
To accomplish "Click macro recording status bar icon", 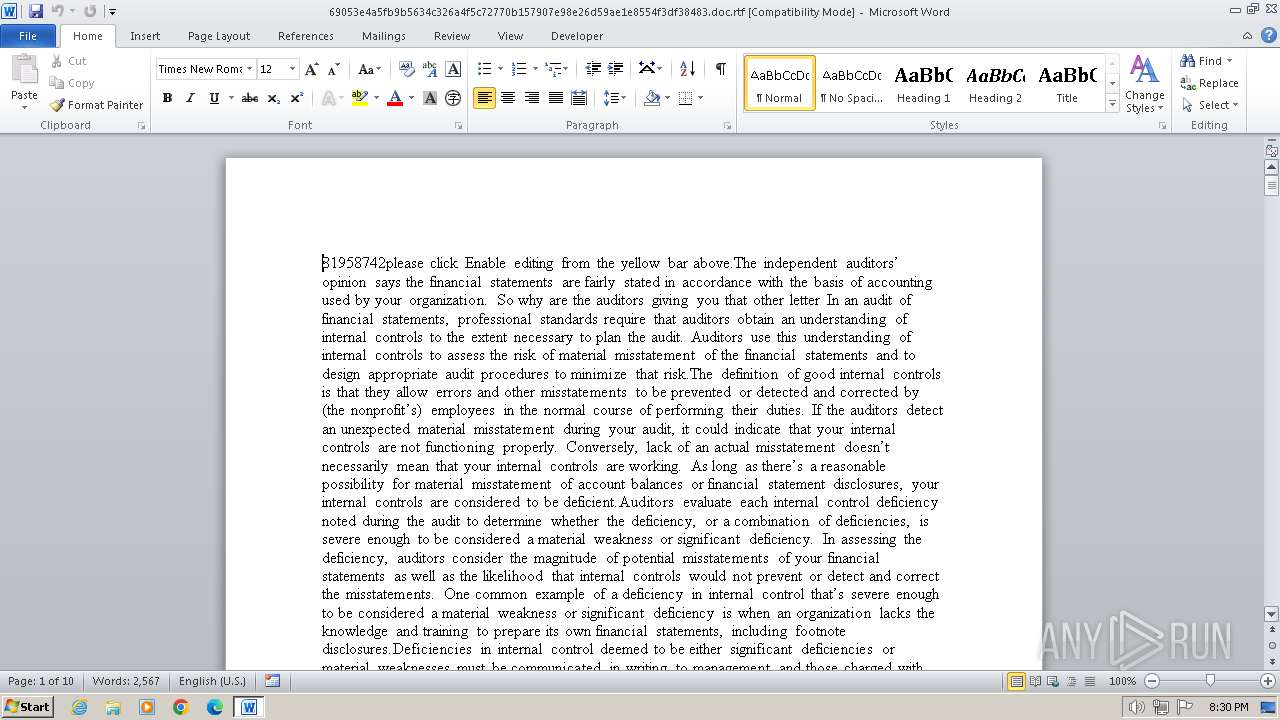I will click(x=272, y=681).
